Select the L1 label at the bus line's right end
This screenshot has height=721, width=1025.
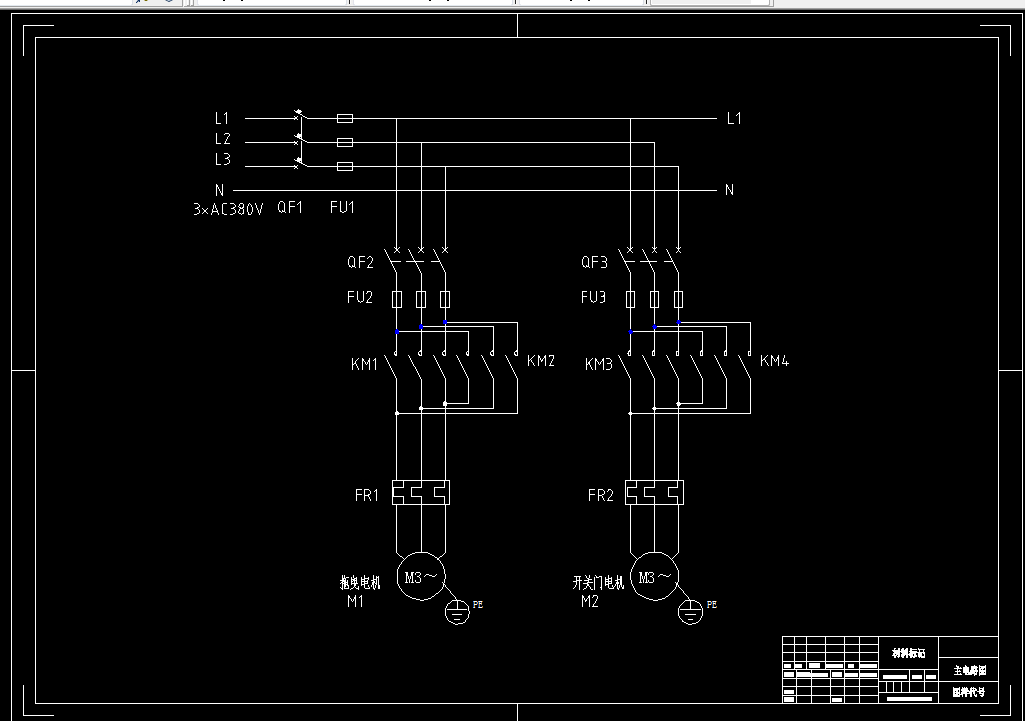pos(734,118)
